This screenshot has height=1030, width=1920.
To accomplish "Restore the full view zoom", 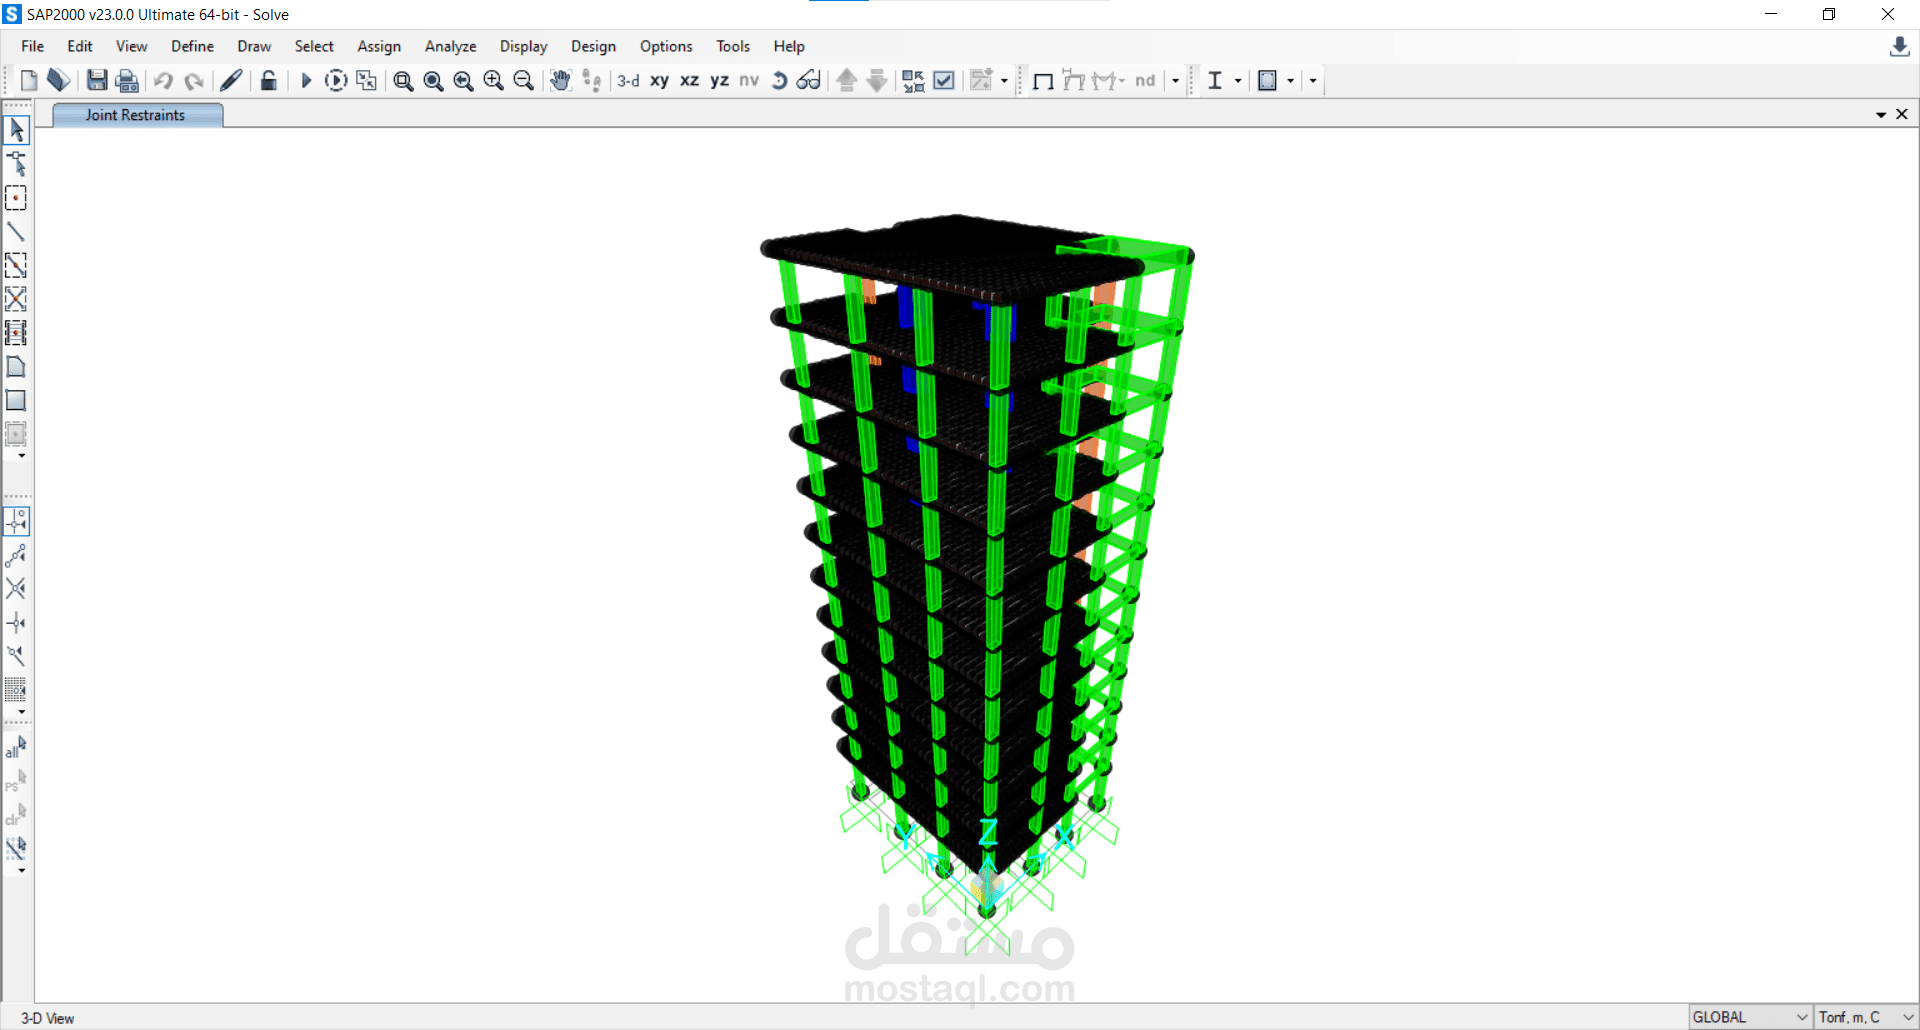I will point(433,81).
